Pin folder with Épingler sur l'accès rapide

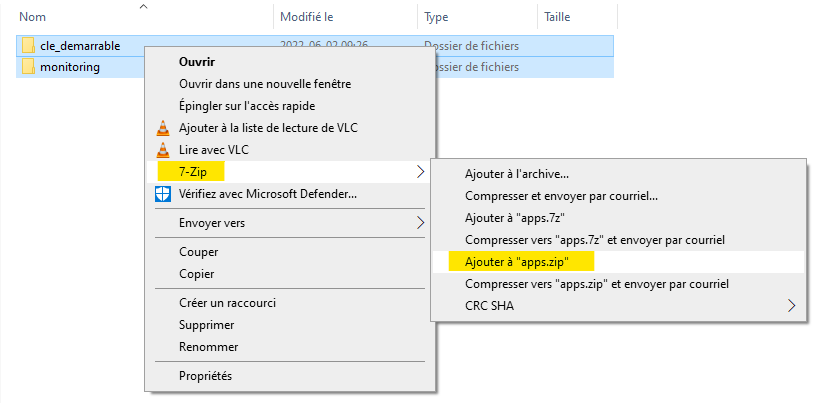click(x=258, y=105)
